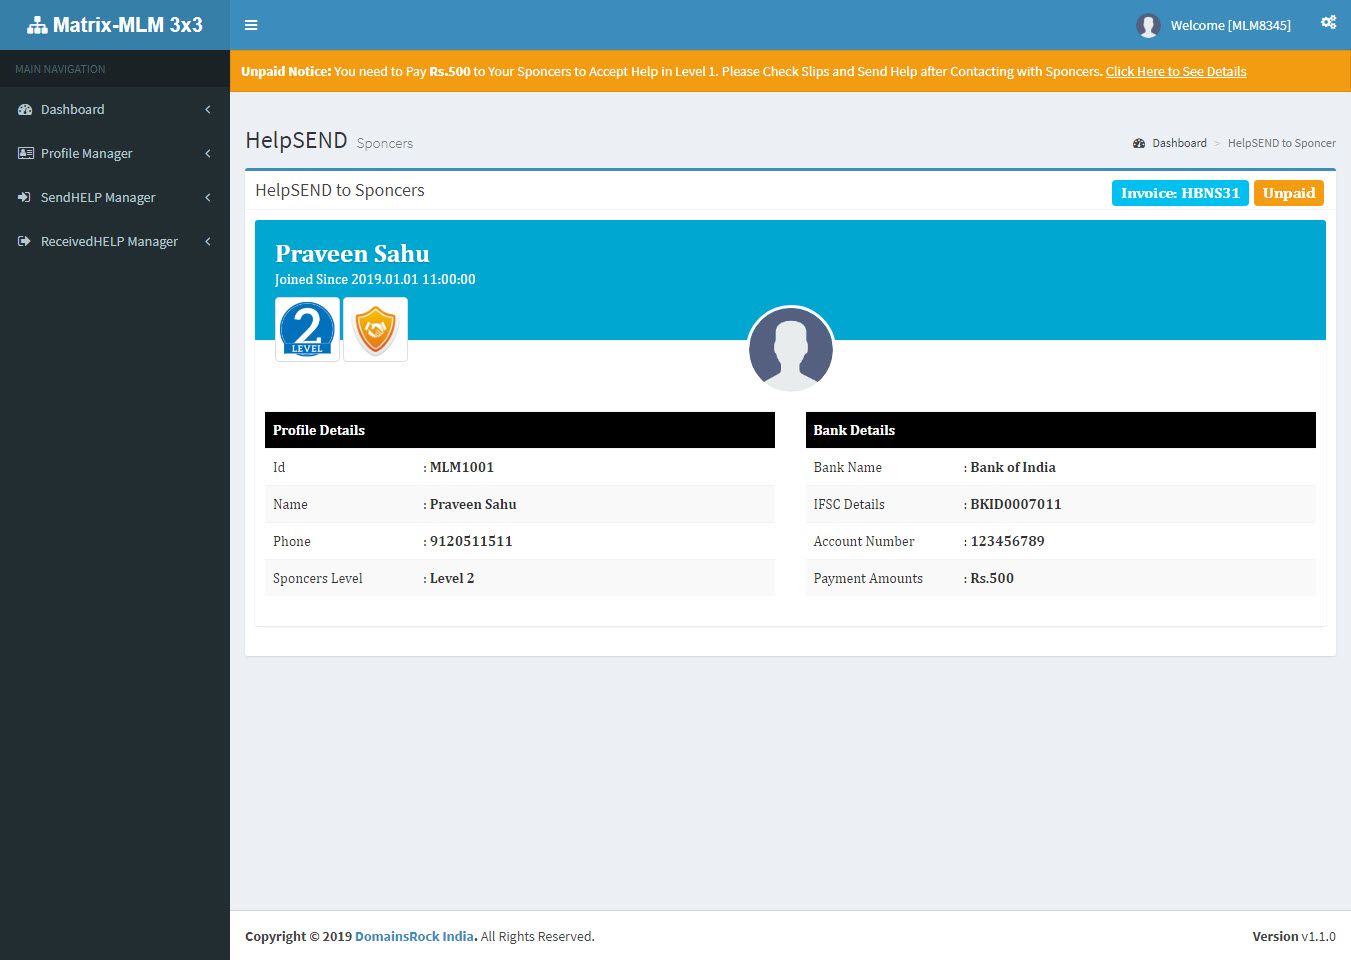Open Profile Manager menu item
Image resolution: width=1351 pixels, height=960 pixels.
[x=115, y=153]
